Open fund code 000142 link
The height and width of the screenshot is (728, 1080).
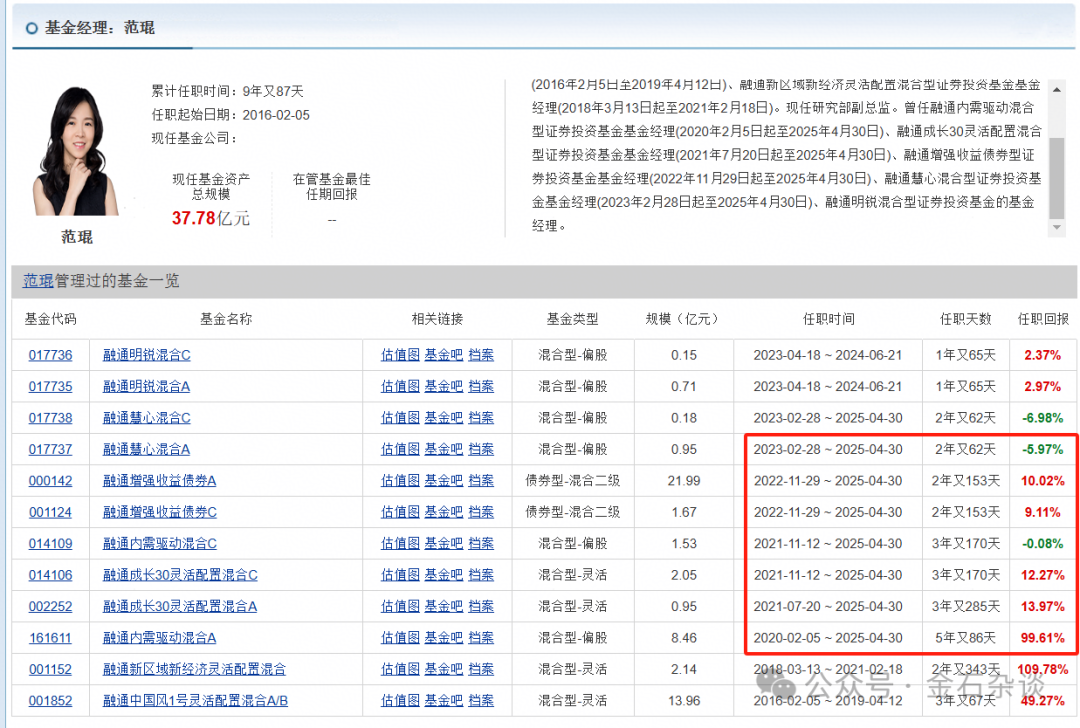[50, 481]
